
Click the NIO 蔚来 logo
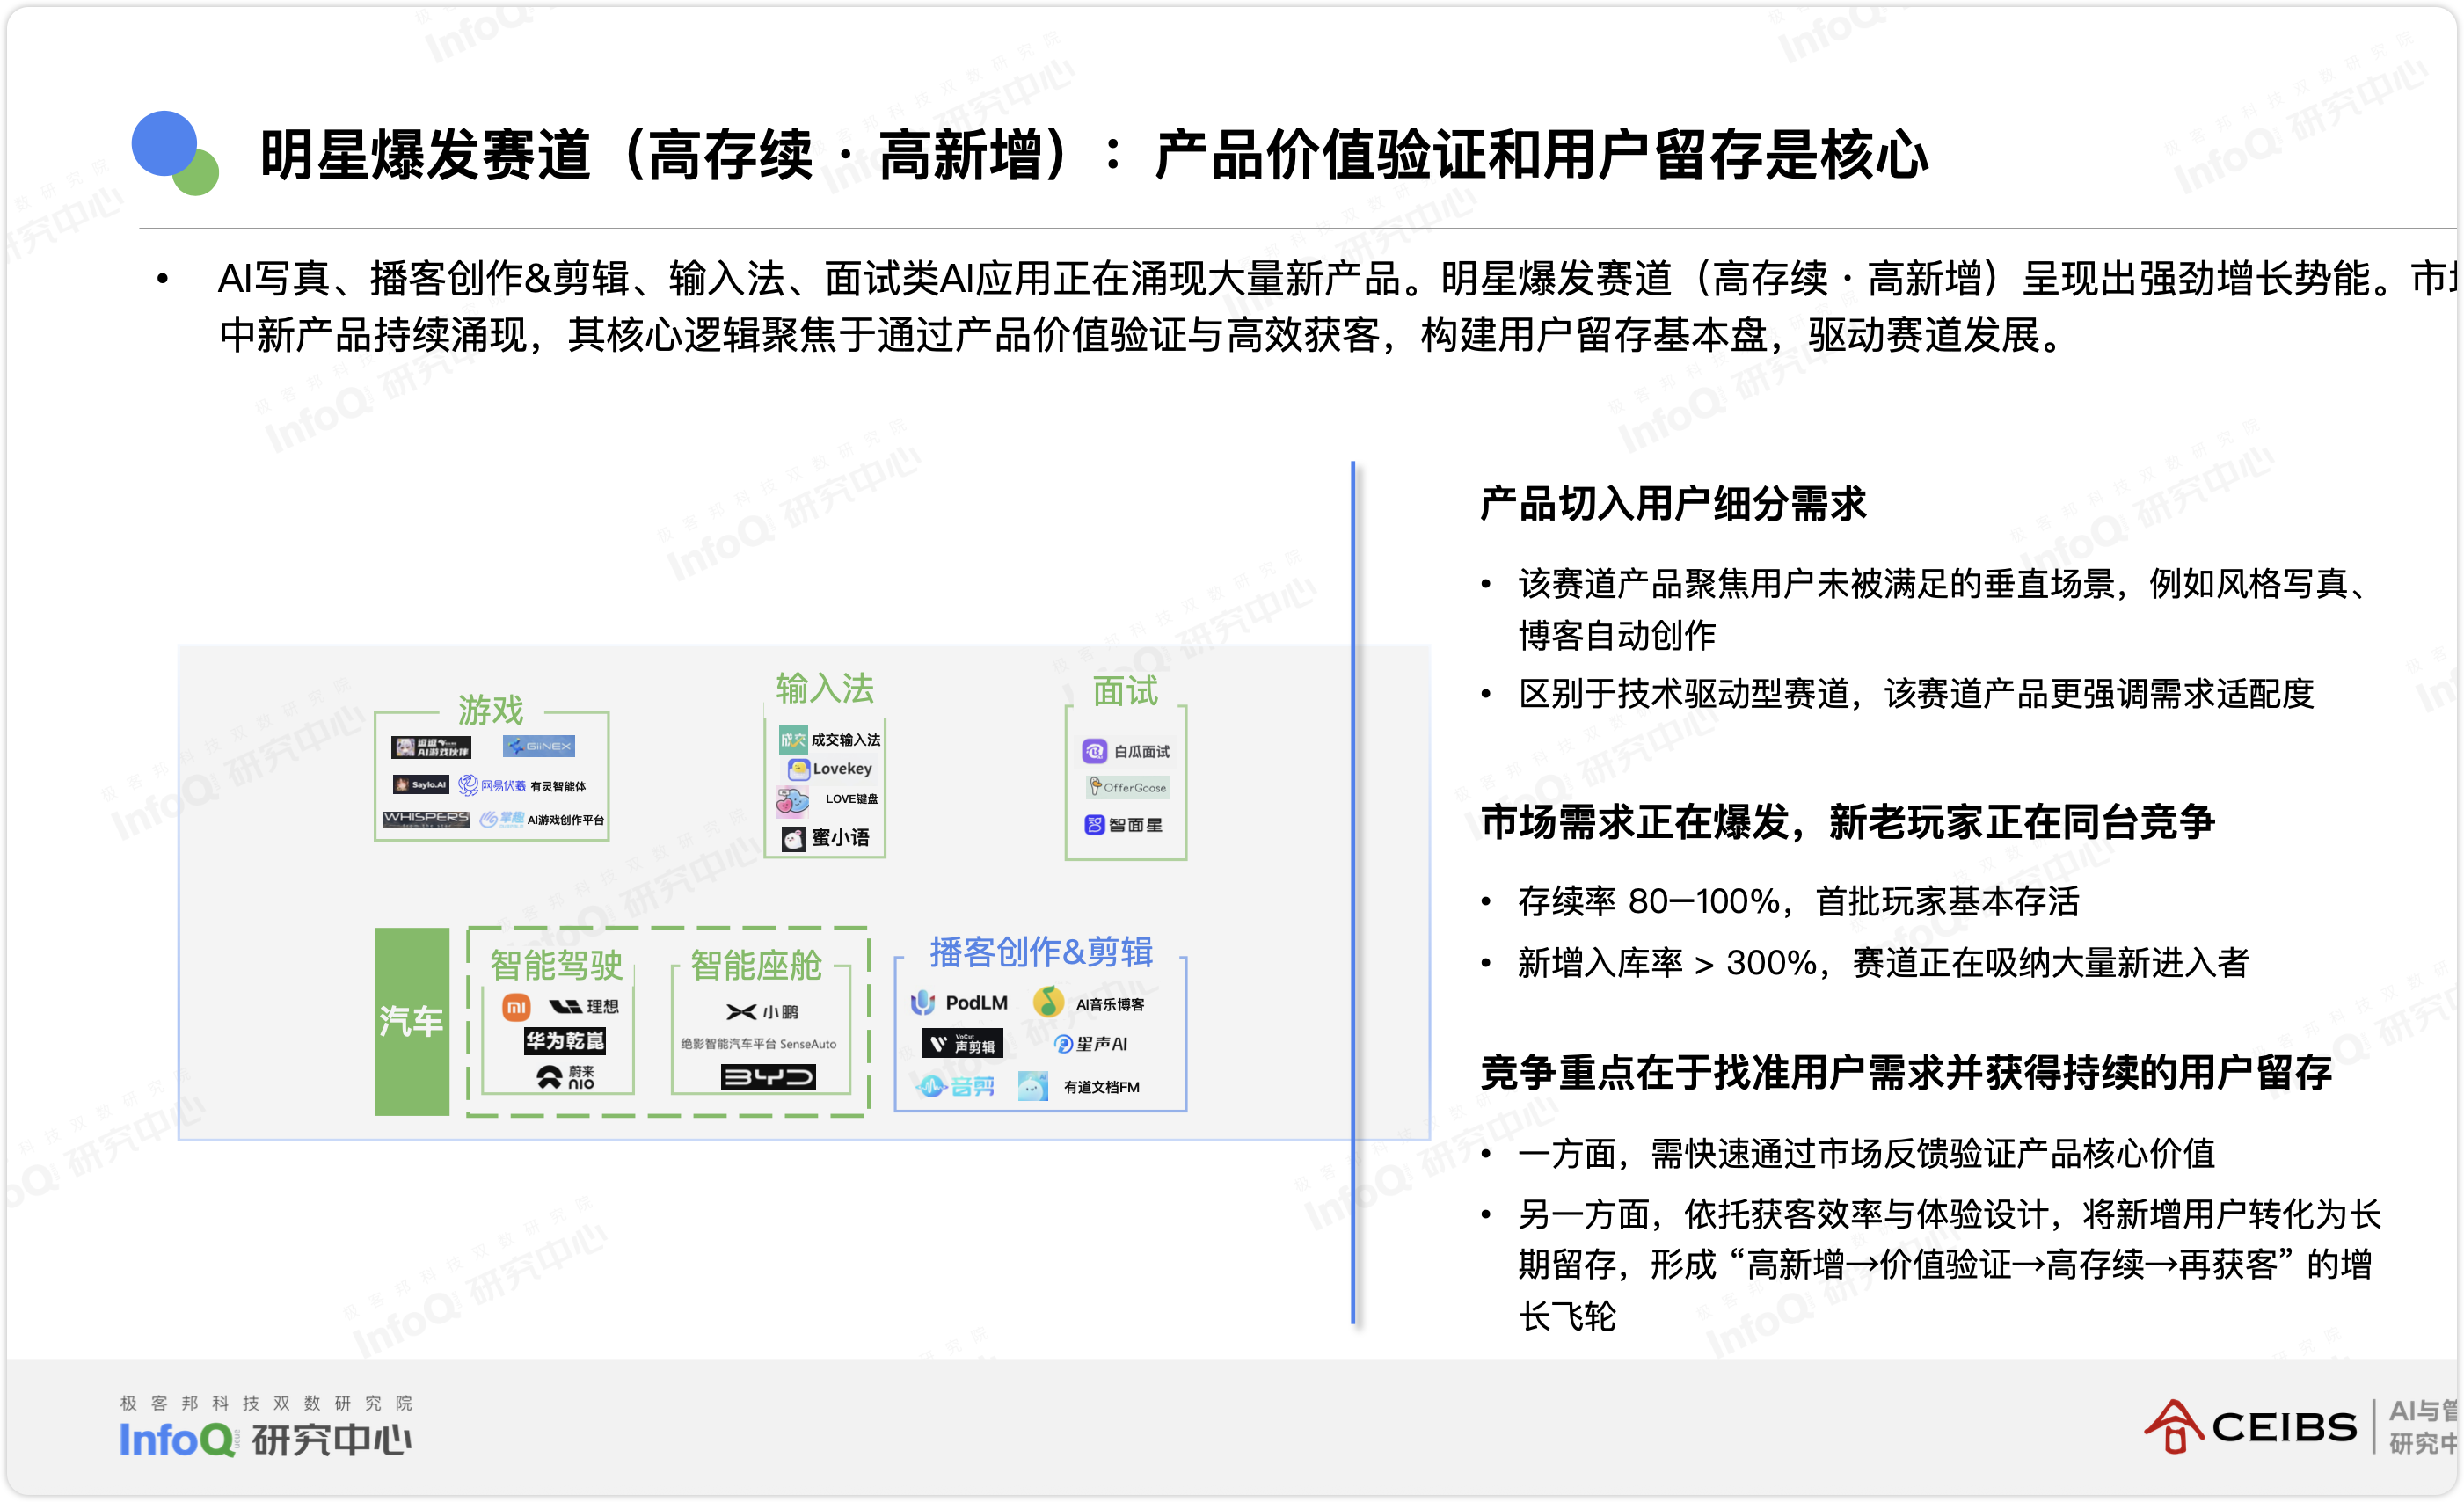tap(566, 1077)
